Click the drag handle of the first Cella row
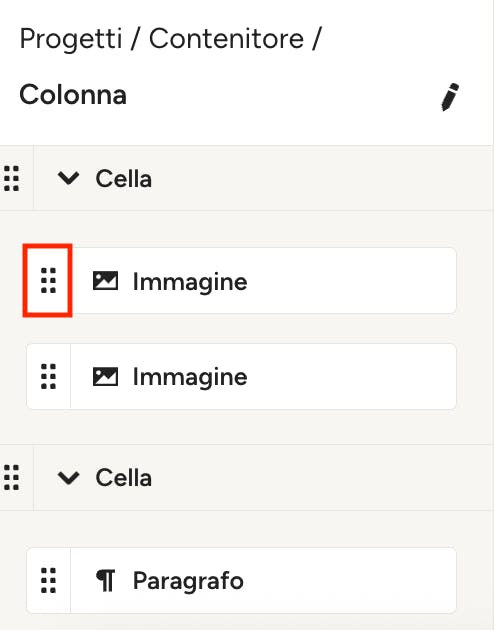Image resolution: width=494 pixels, height=630 pixels. pos(11,178)
